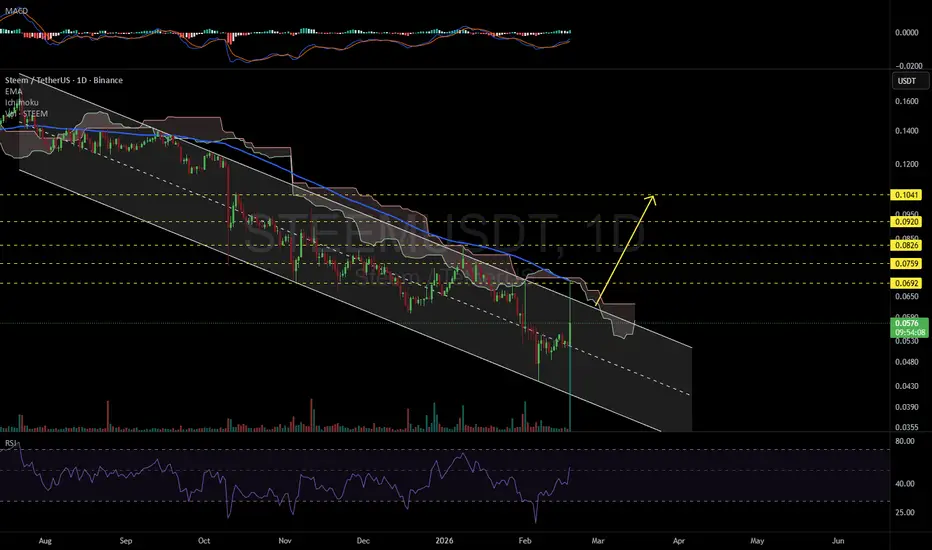Click the 0.1200 price axis value
The image size is (932, 550).
pyautogui.click(x=906, y=164)
